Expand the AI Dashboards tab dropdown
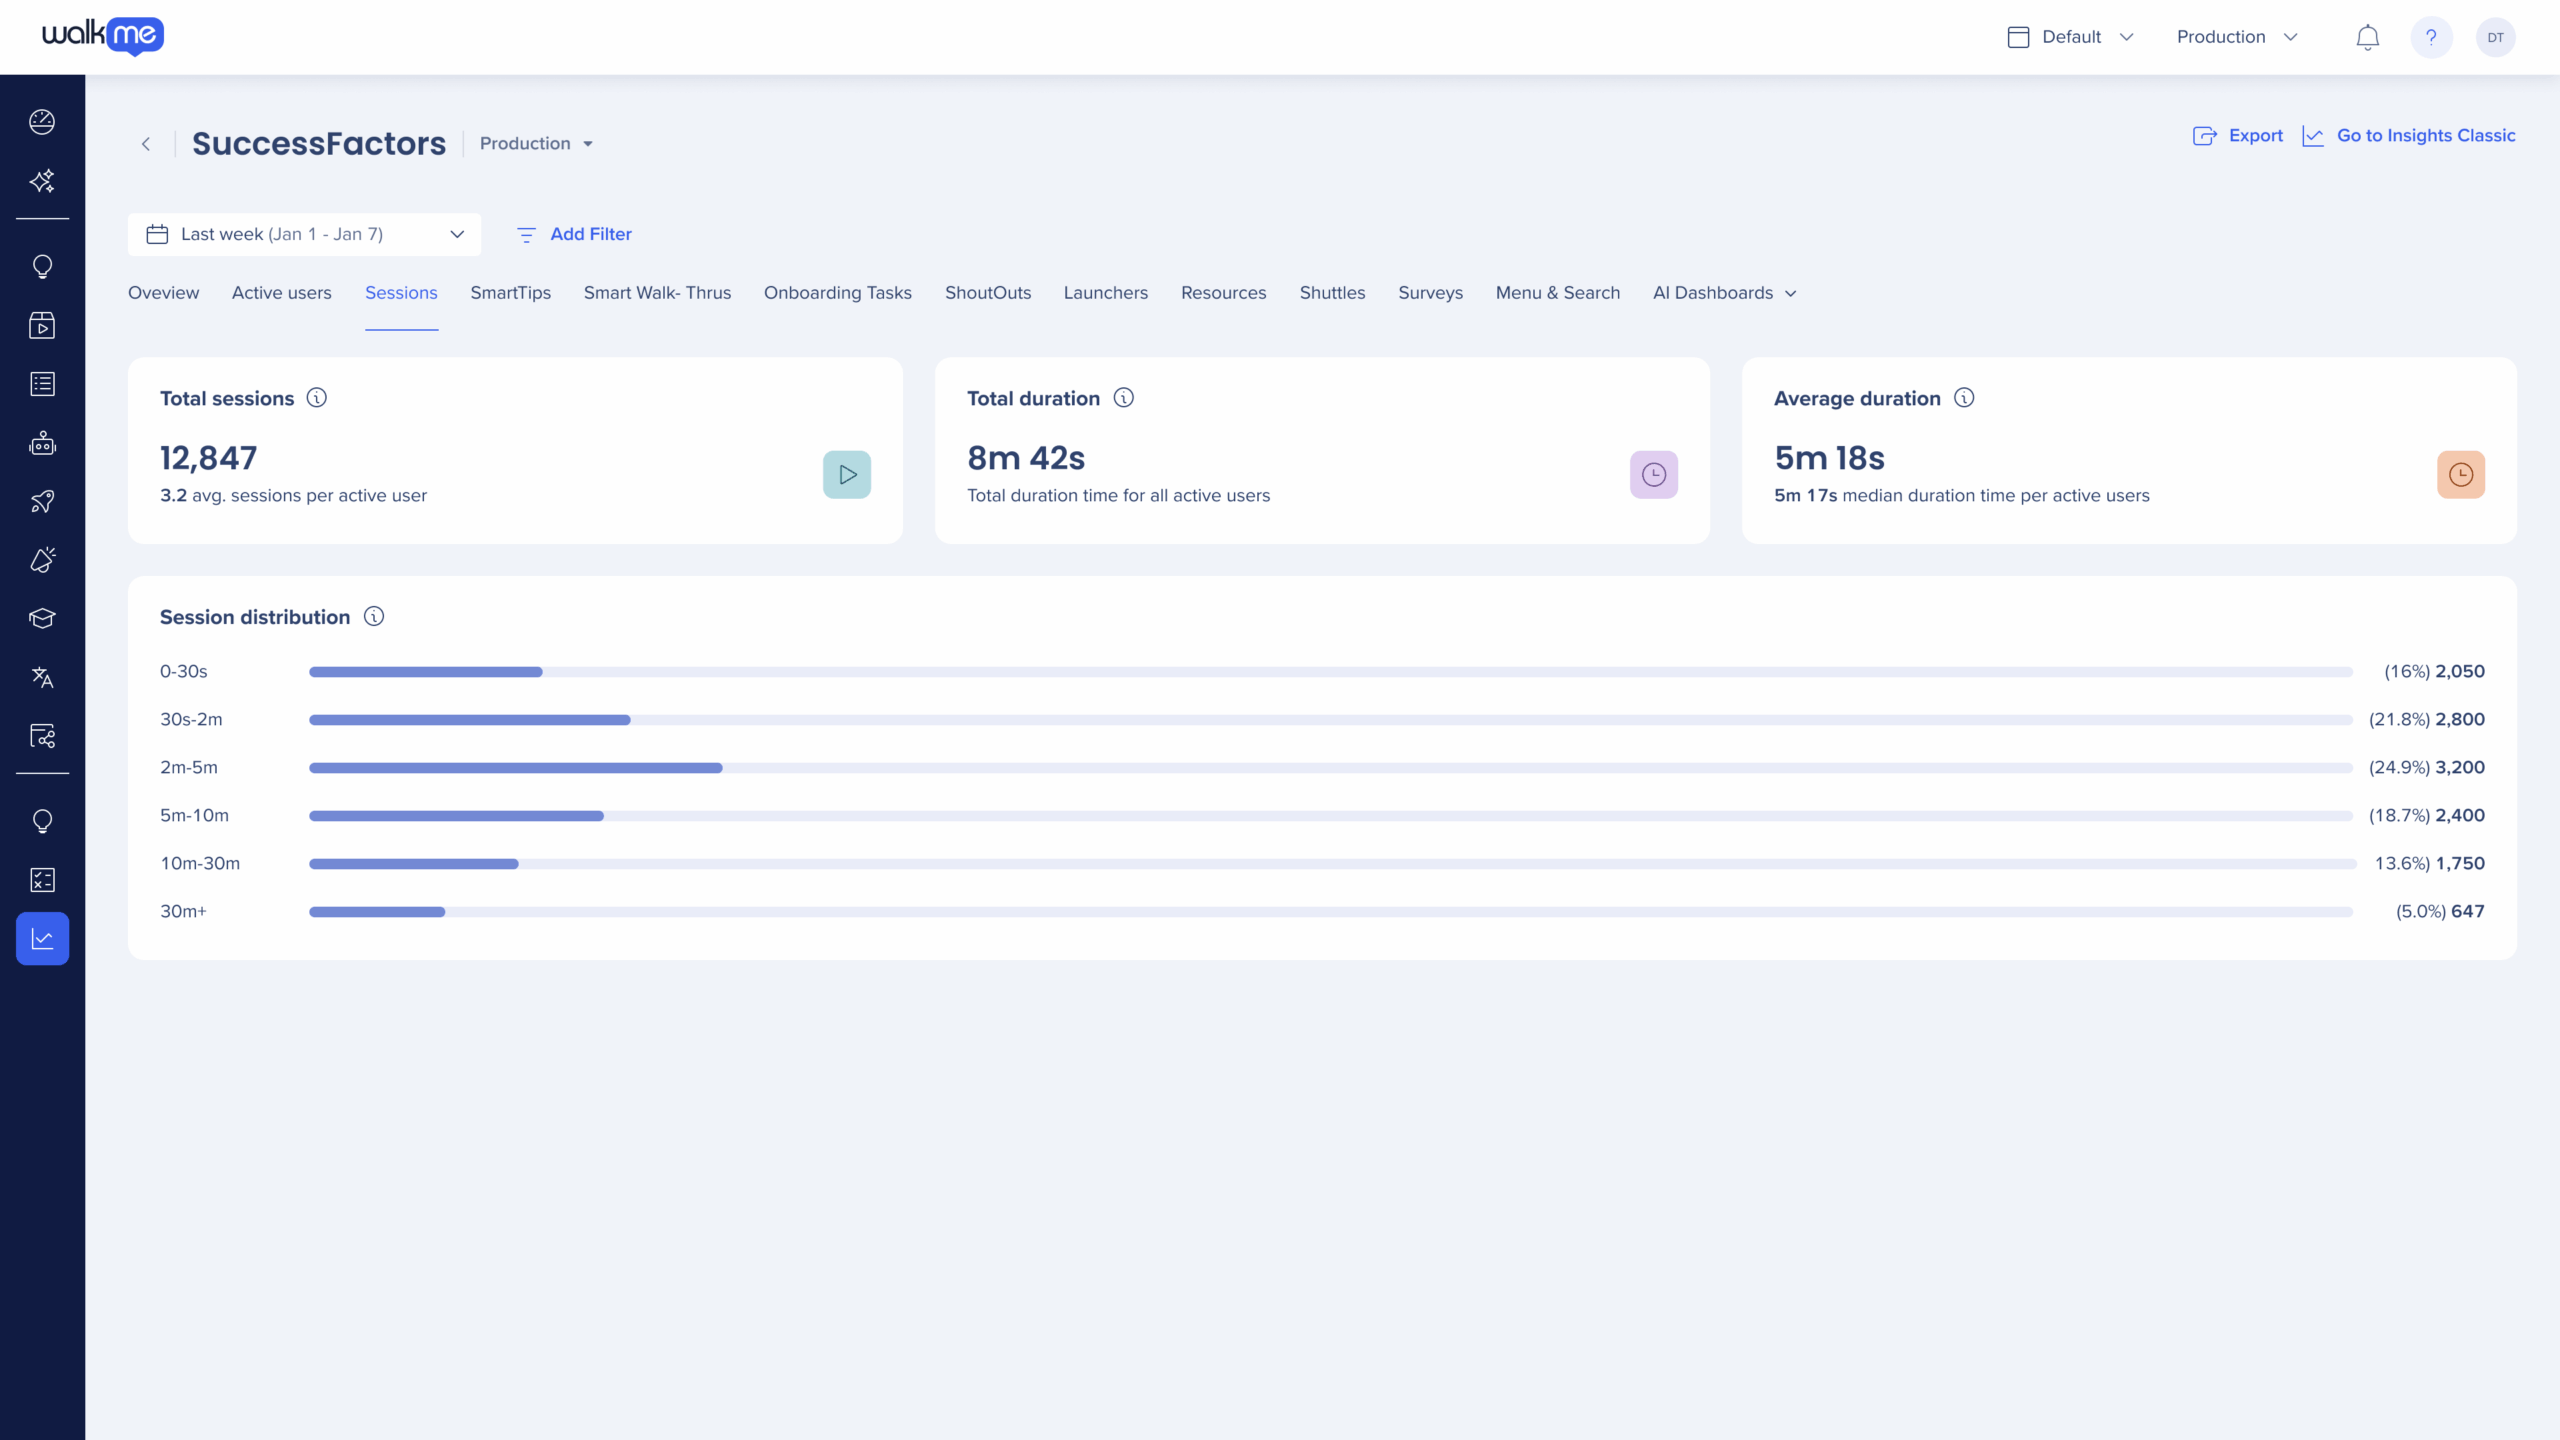 (x=1724, y=293)
